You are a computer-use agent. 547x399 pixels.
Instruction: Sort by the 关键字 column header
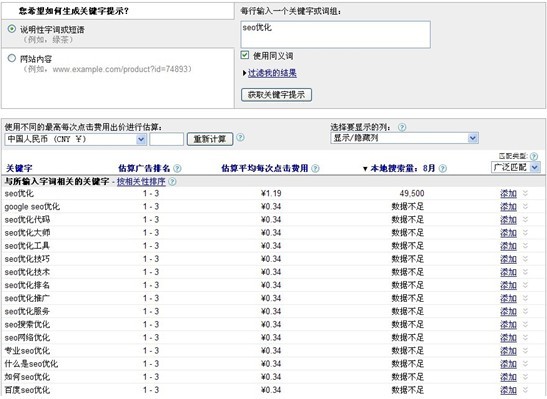point(19,168)
